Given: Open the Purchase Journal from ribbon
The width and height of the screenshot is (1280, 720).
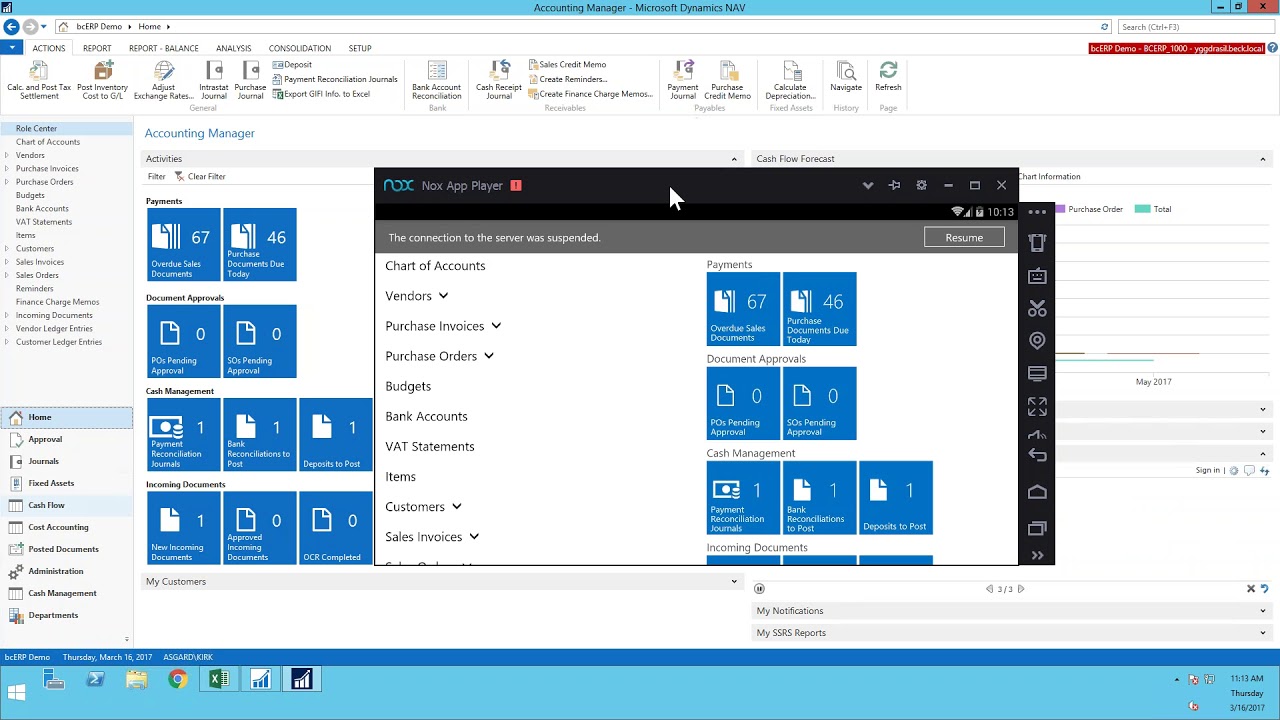Looking at the screenshot, I should click(x=250, y=80).
